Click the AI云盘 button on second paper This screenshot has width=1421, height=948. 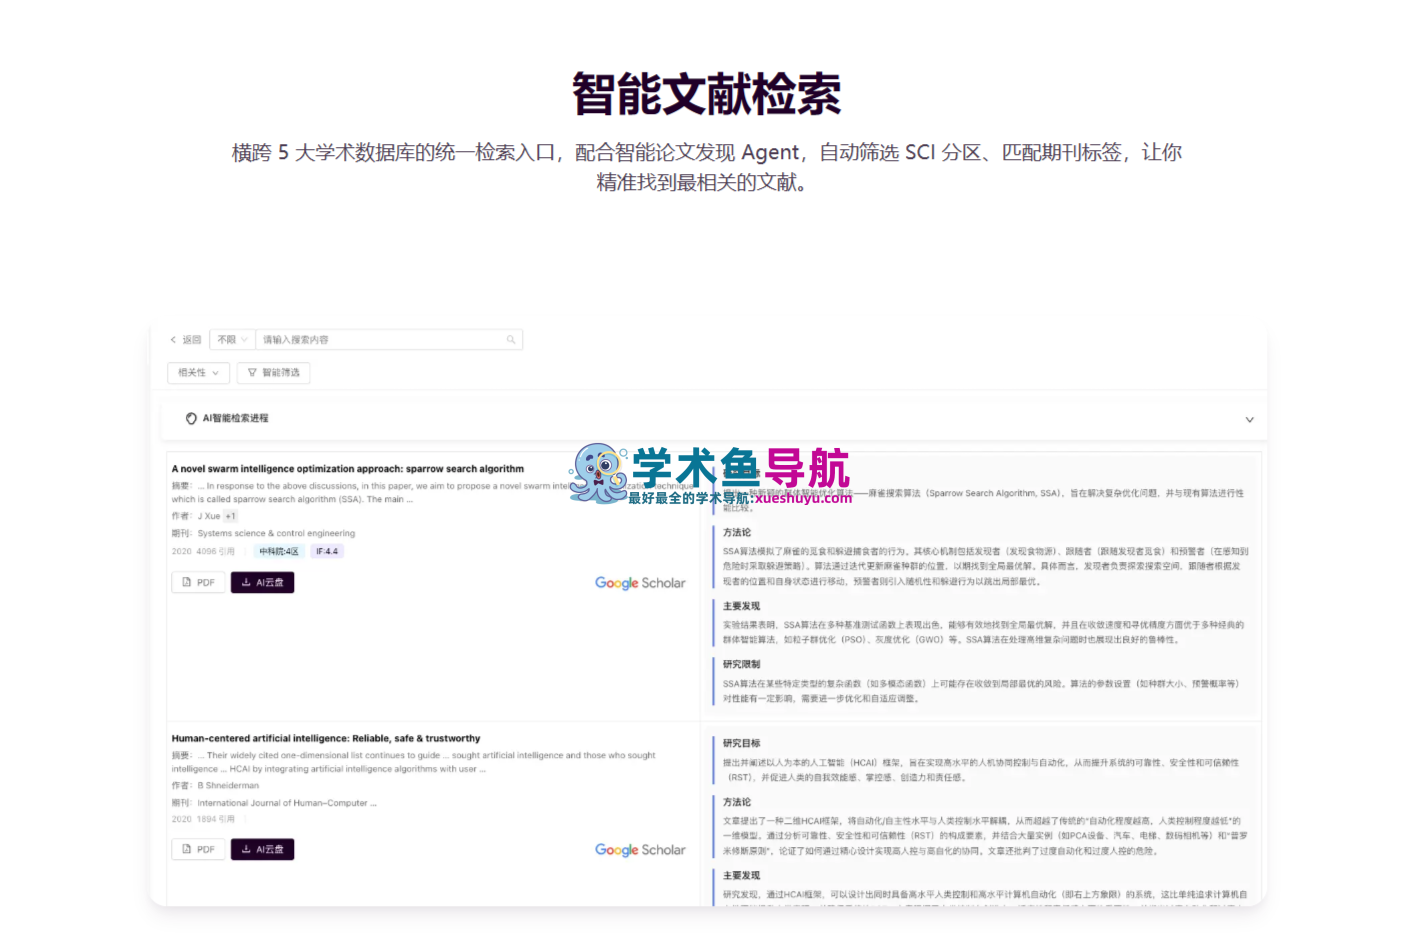[x=262, y=848]
